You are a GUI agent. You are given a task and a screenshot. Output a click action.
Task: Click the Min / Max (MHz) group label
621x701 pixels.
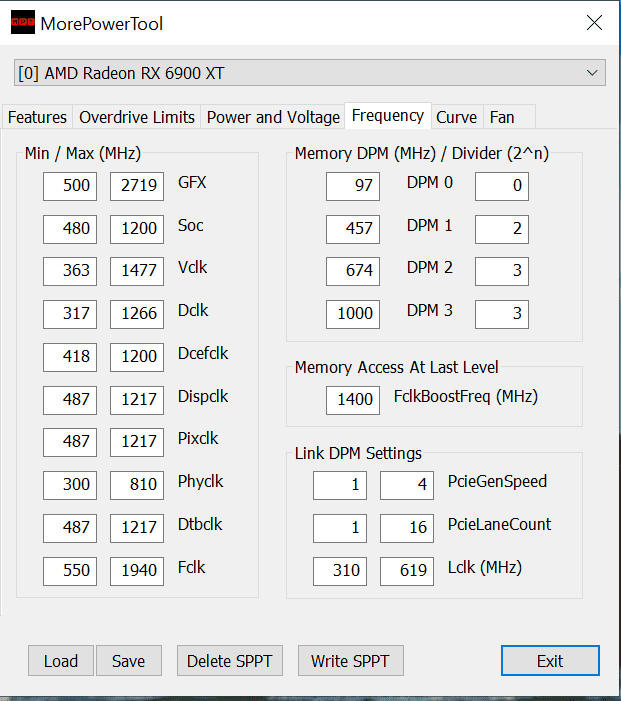click(x=83, y=153)
